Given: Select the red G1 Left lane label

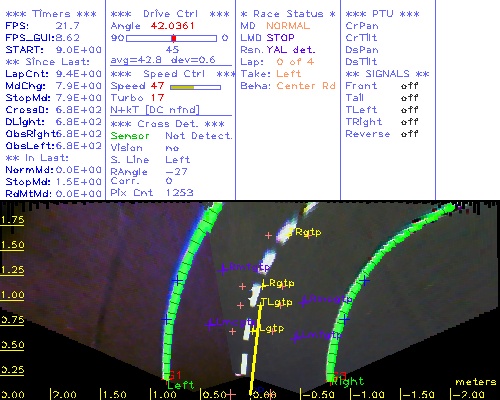Looking at the screenshot, I should tap(175, 376).
